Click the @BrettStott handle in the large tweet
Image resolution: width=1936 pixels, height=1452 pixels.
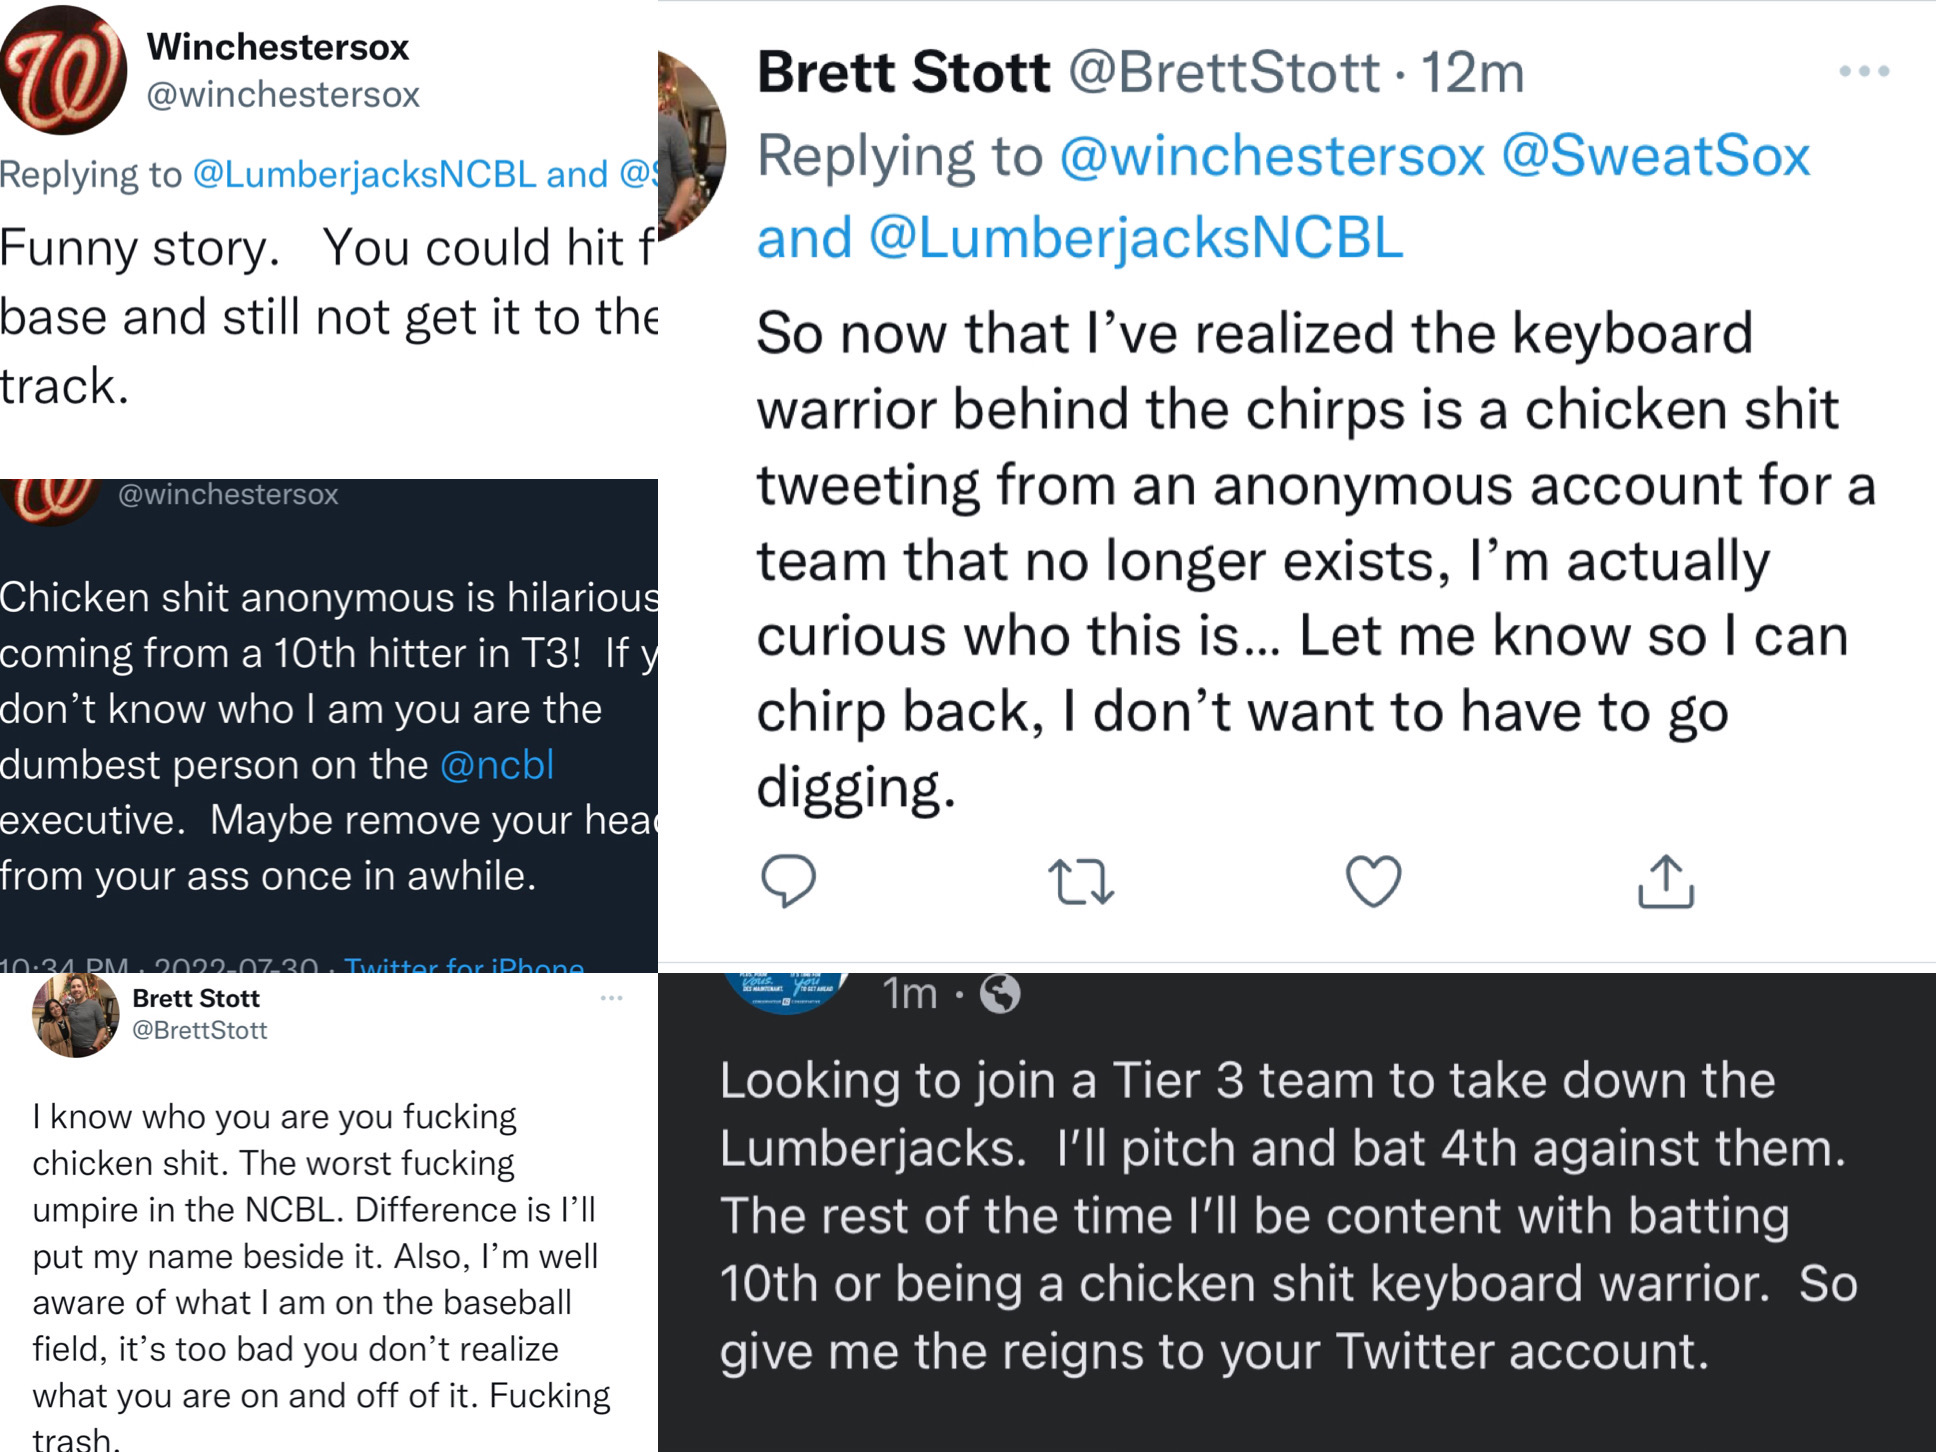[x=1225, y=72]
